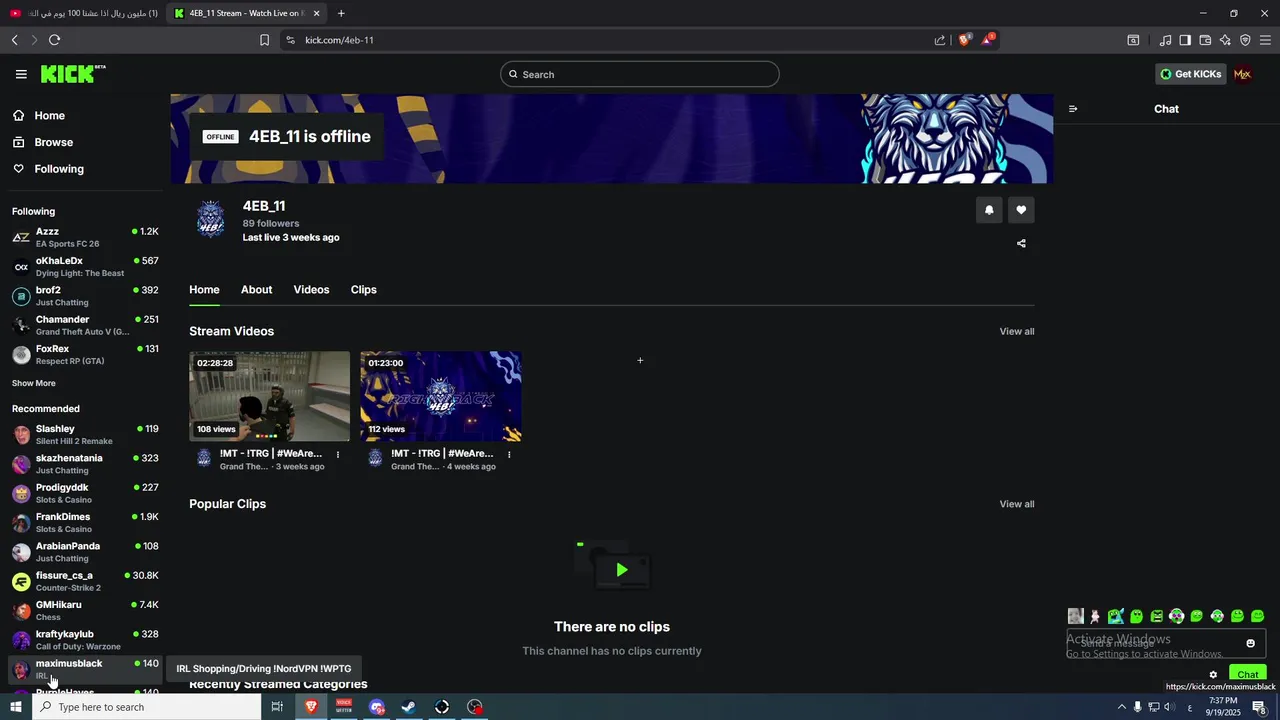
Task: Go to the Kick logo homepage
Action: tap(73, 74)
